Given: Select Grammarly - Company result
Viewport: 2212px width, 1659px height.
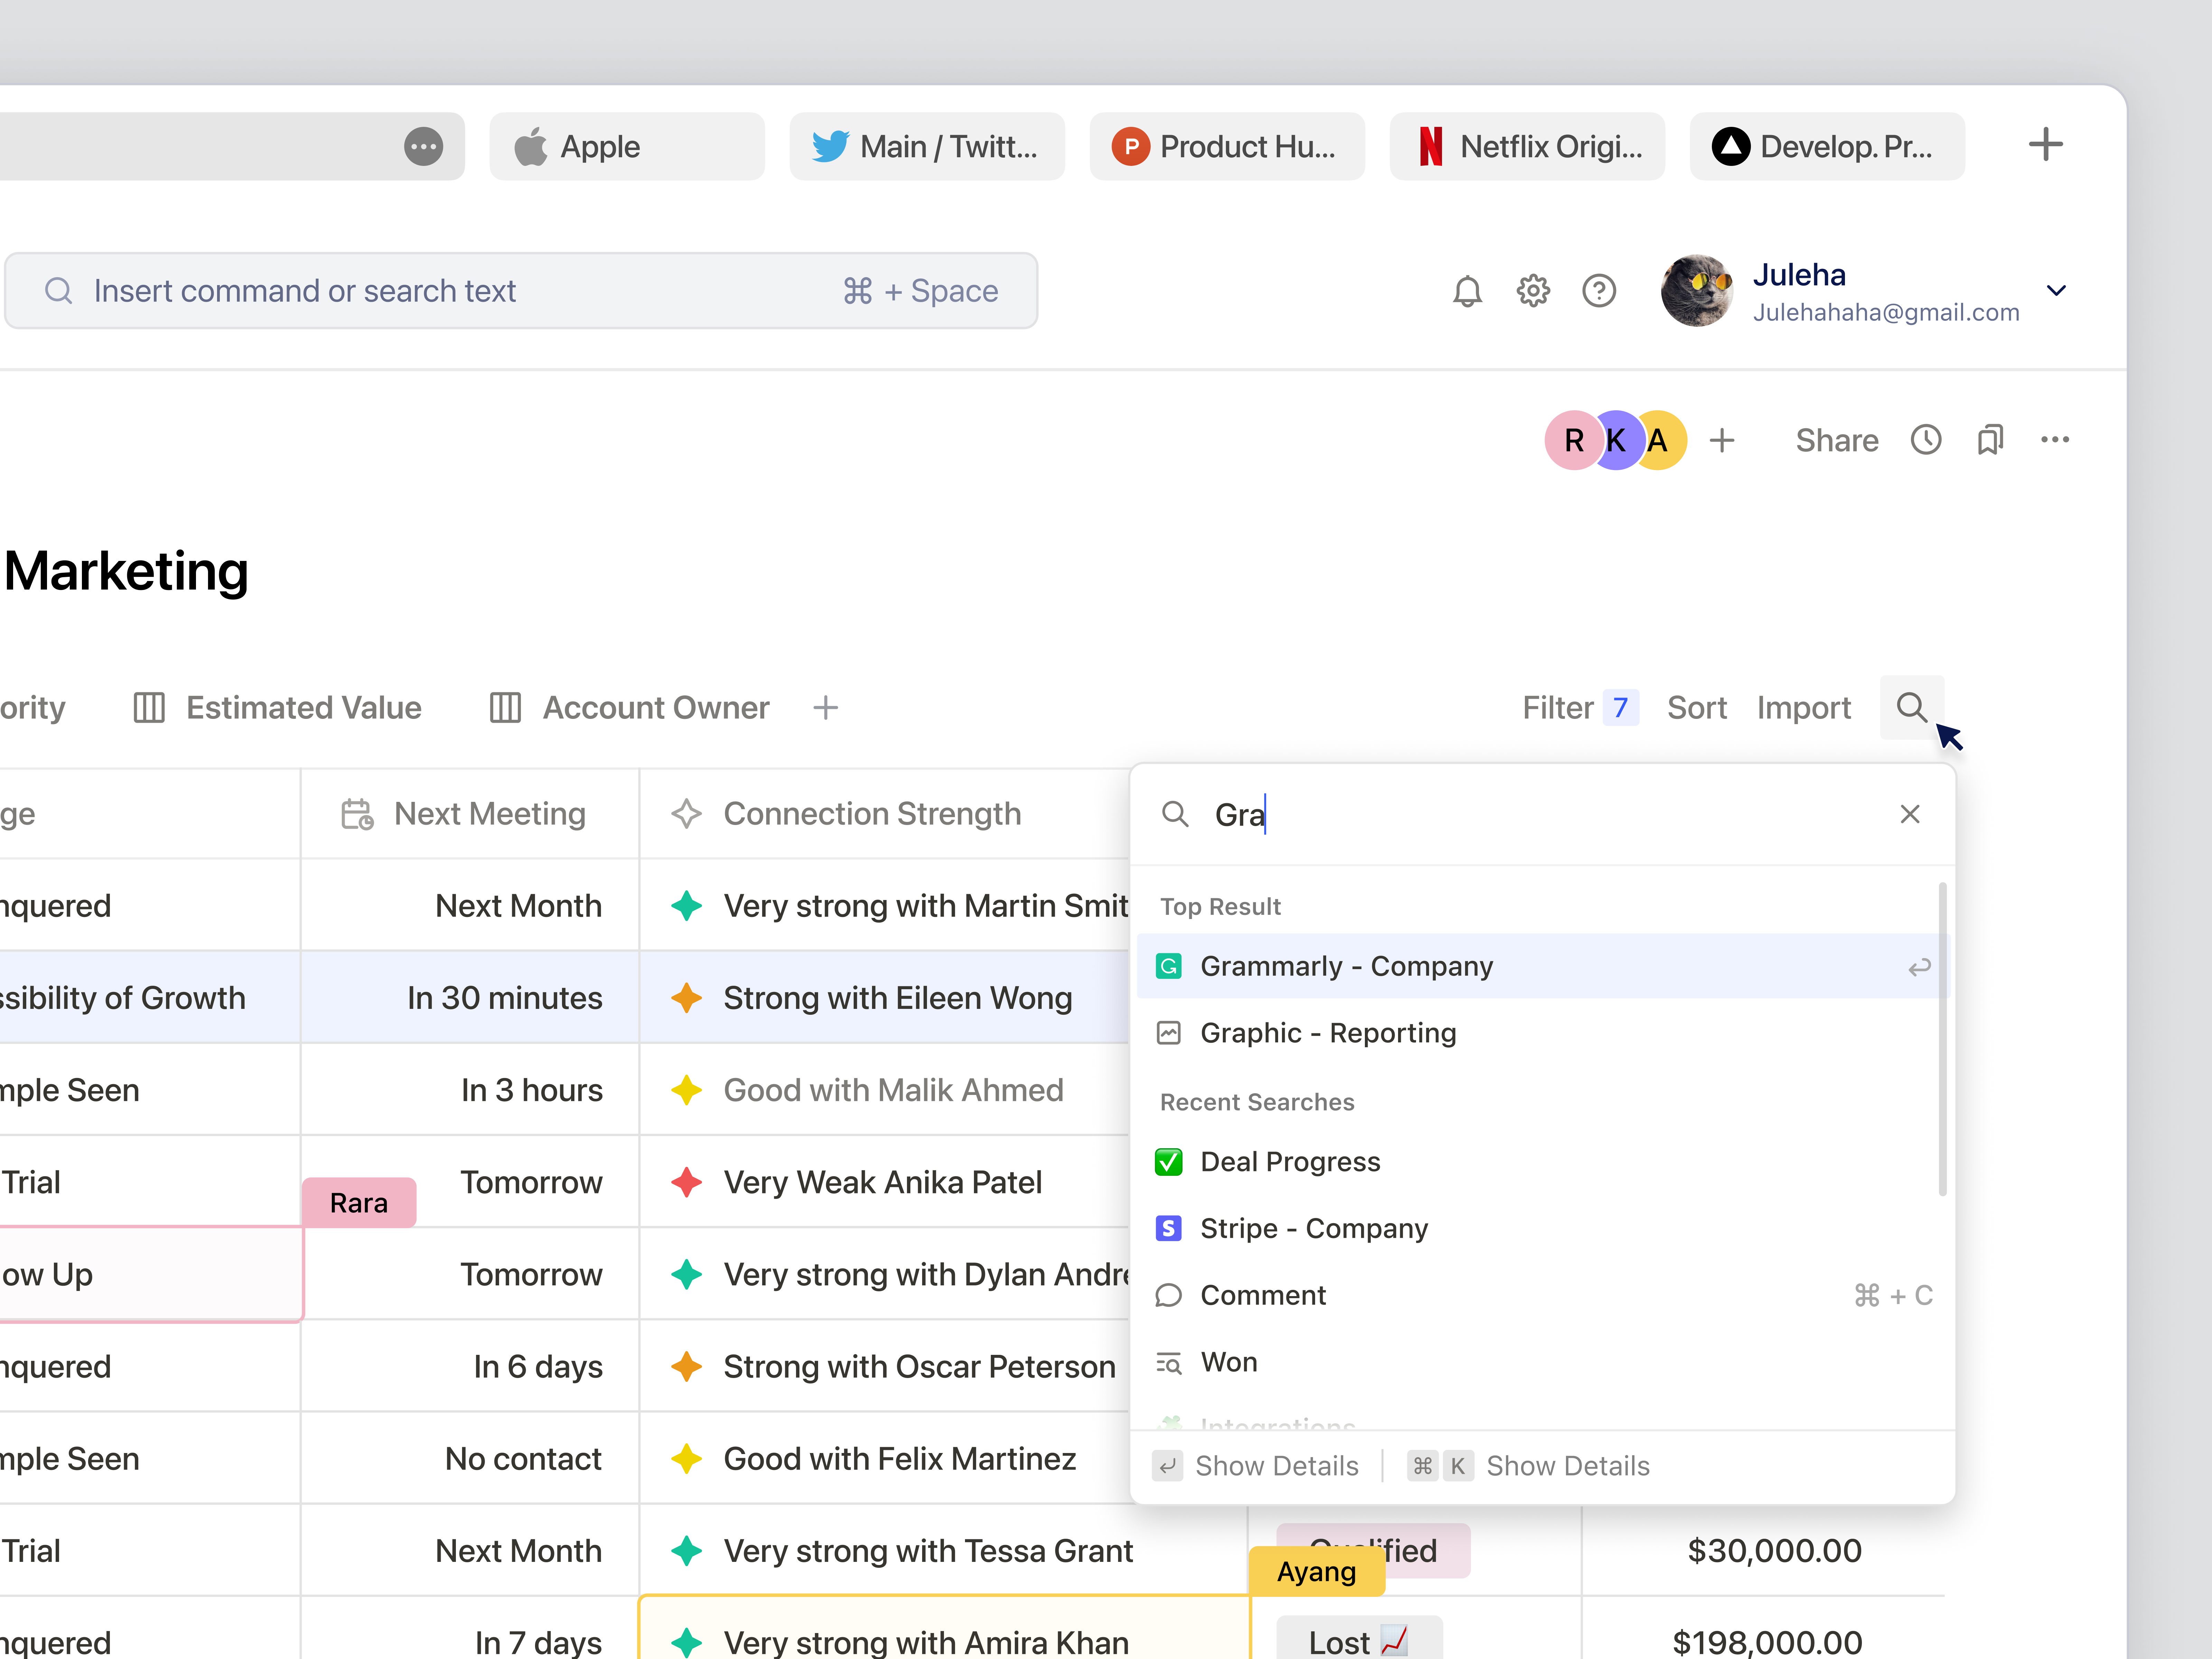Looking at the screenshot, I should click(x=1543, y=966).
